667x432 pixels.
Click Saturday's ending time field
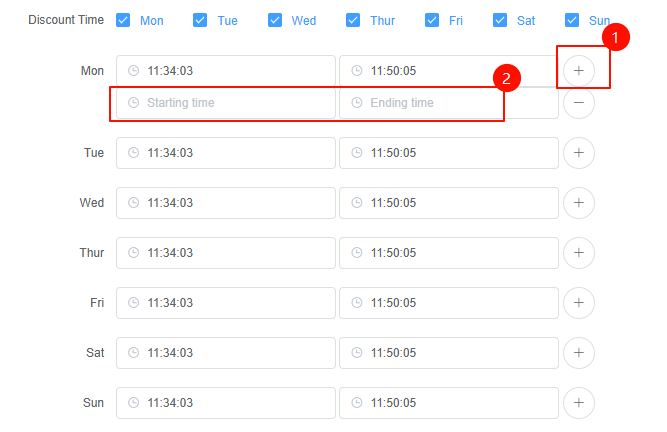(448, 353)
